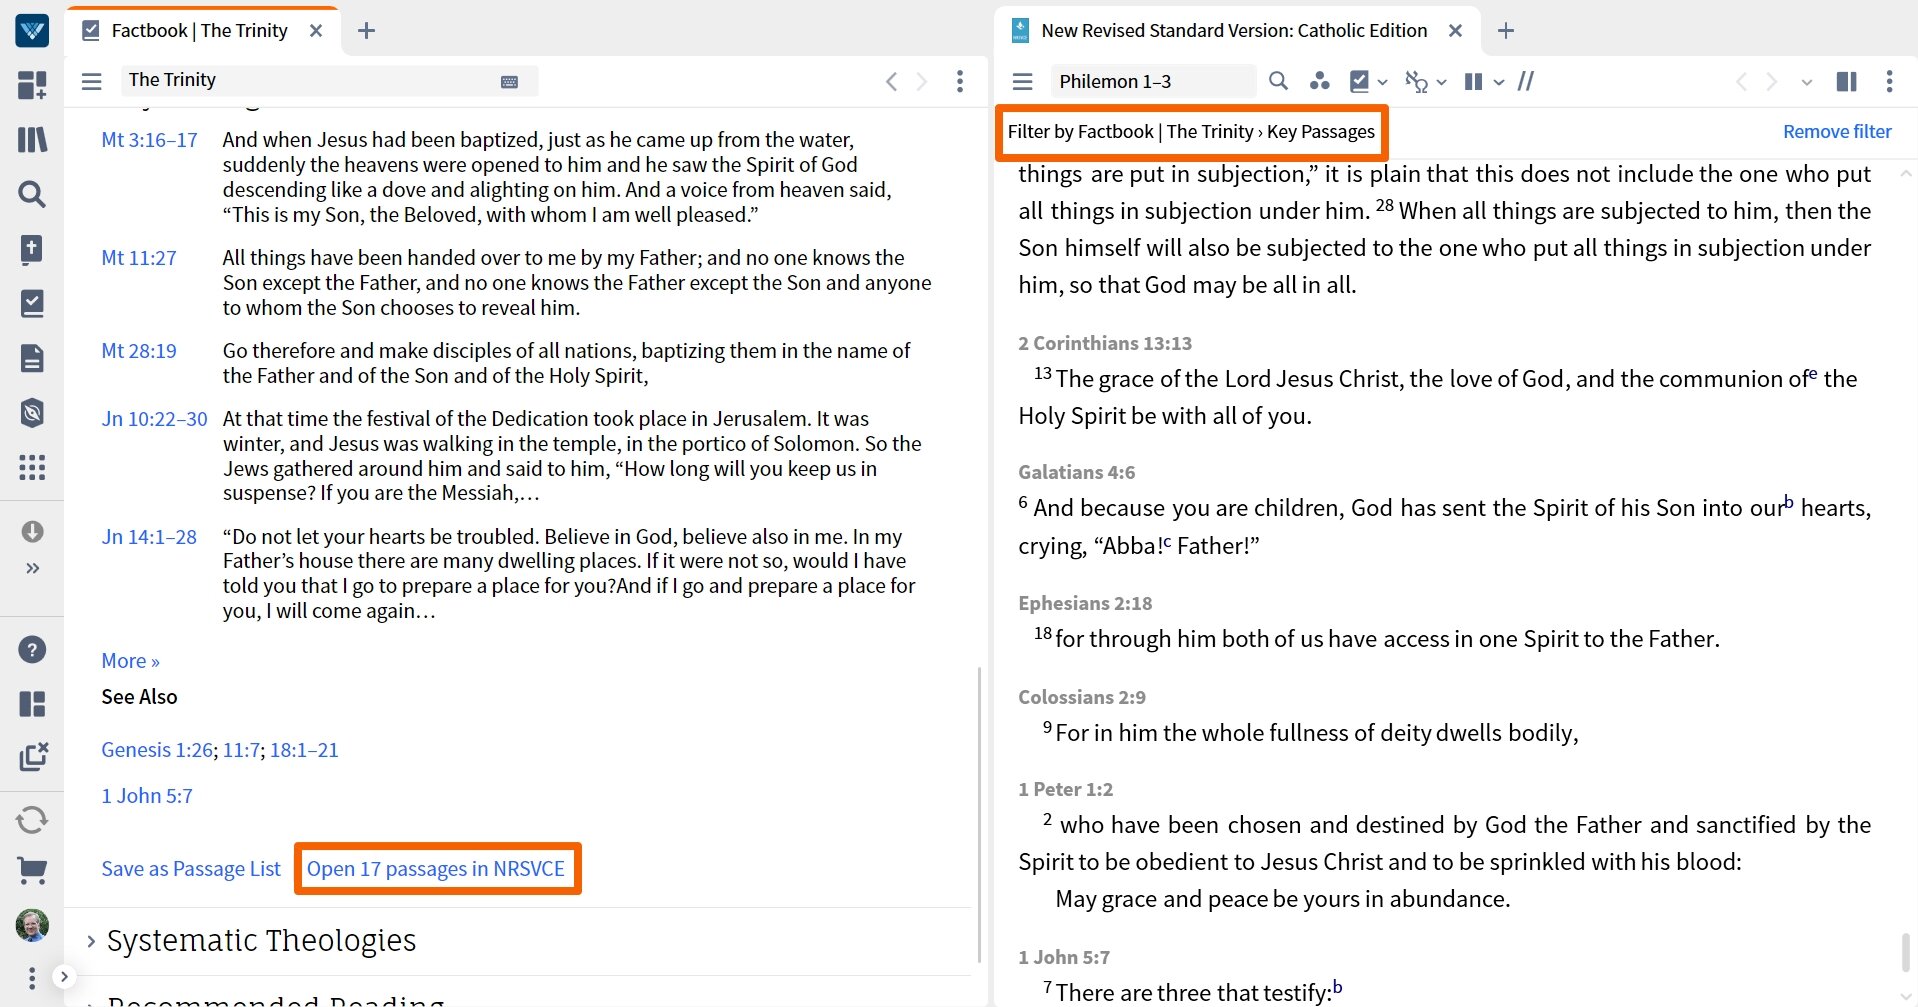
Task: Click Remove filter link
Action: click(1837, 131)
